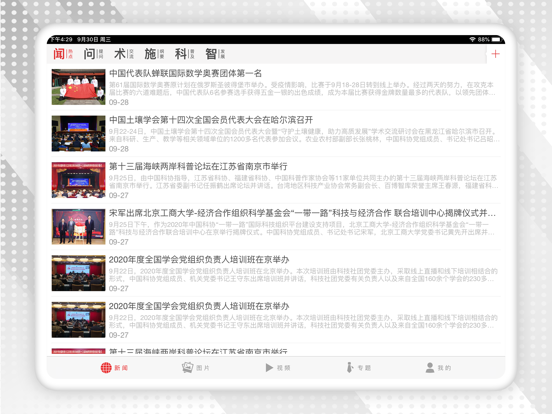The height and width of the screenshot is (414, 552).
Task: Tap status bar time 下午4:29
Action: [62, 39]
